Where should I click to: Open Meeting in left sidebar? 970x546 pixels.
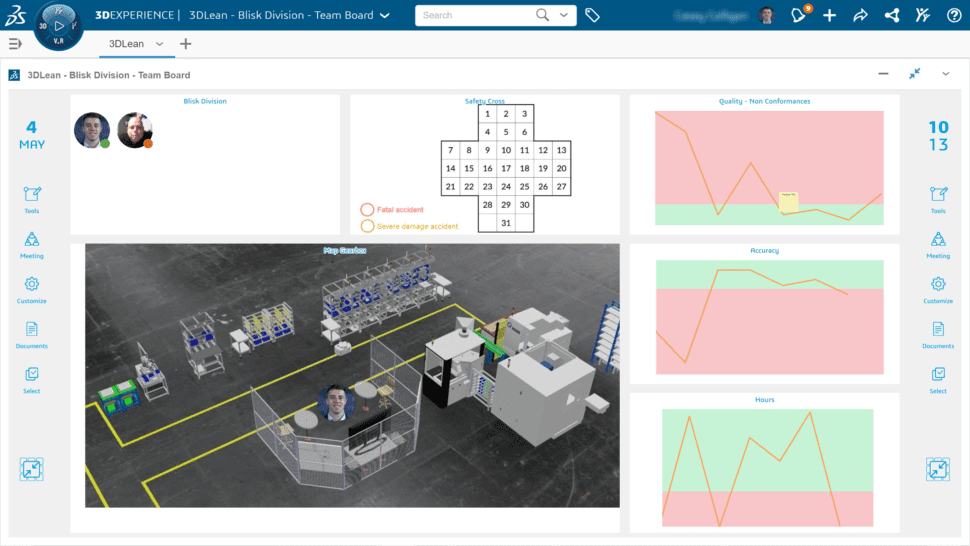[x=32, y=245]
